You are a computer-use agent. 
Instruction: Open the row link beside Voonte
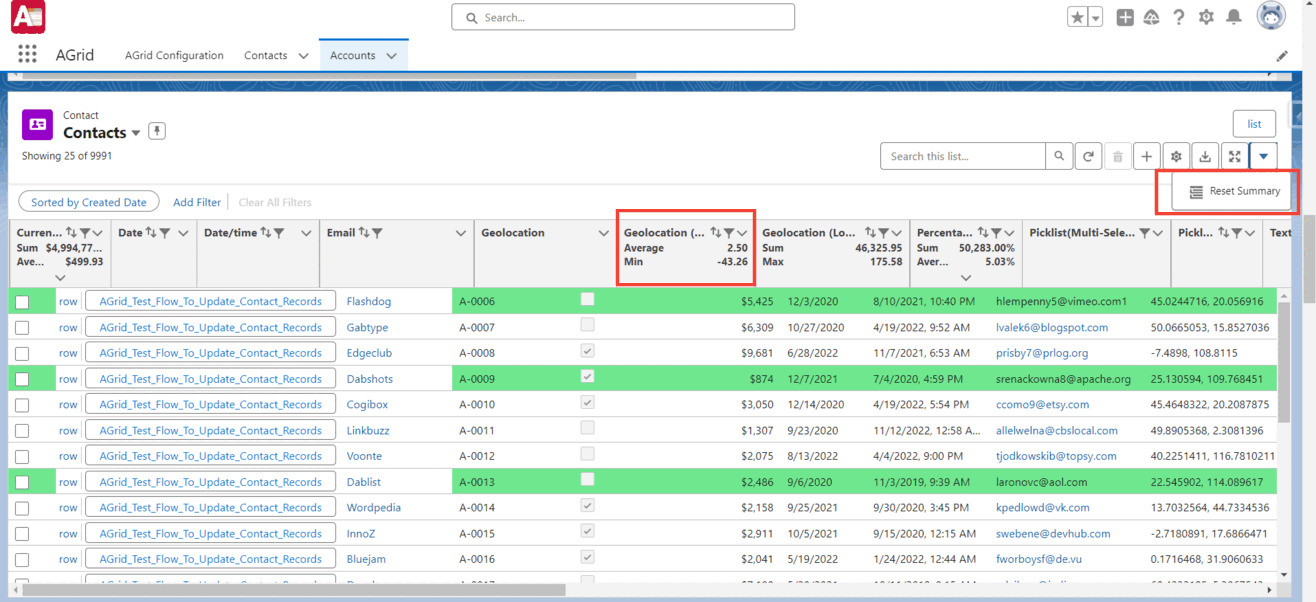click(68, 456)
